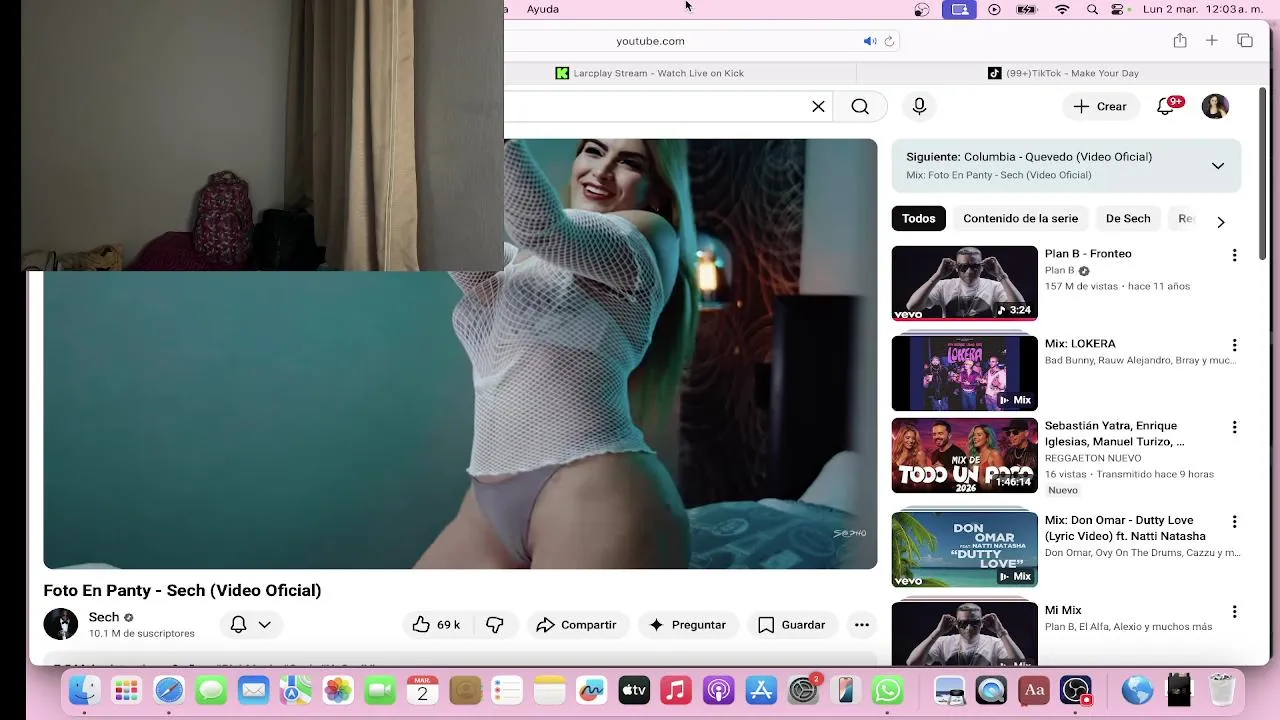Open Mix: LOKERA thumbnail
The image size is (1280, 720).
(964, 373)
